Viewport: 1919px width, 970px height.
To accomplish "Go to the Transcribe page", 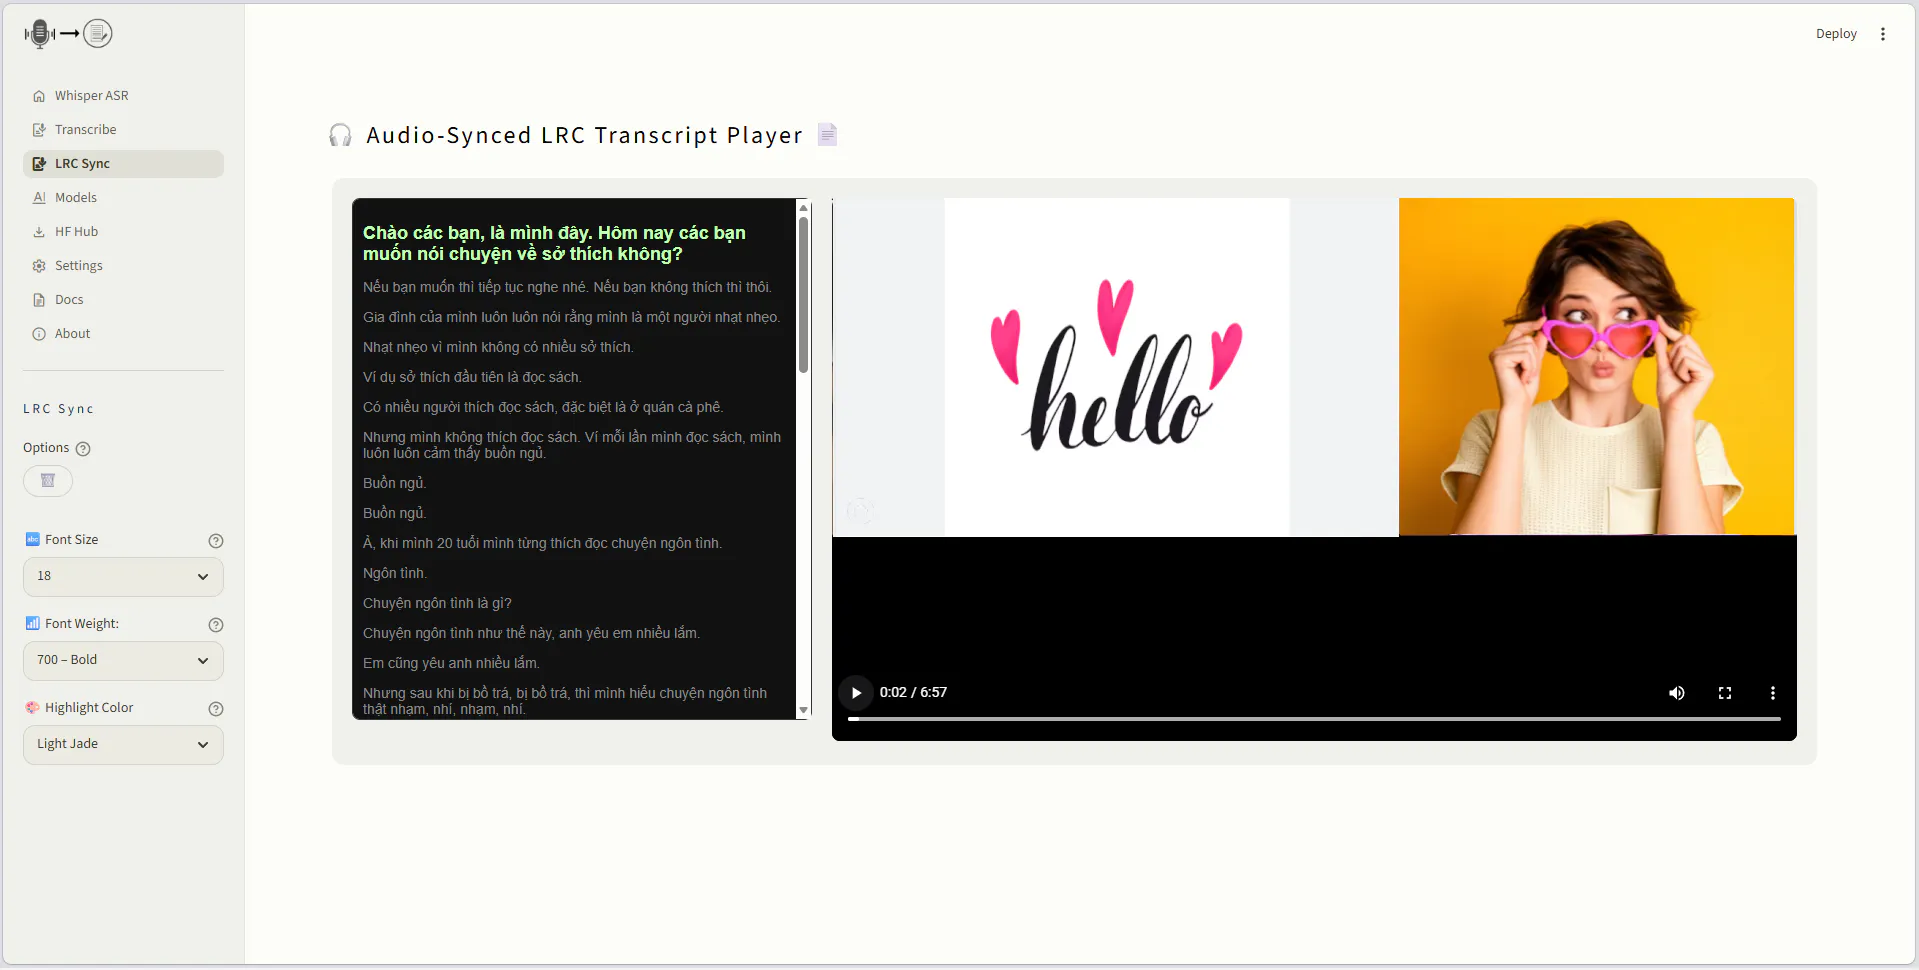I will pyautogui.click(x=123, y=130).
